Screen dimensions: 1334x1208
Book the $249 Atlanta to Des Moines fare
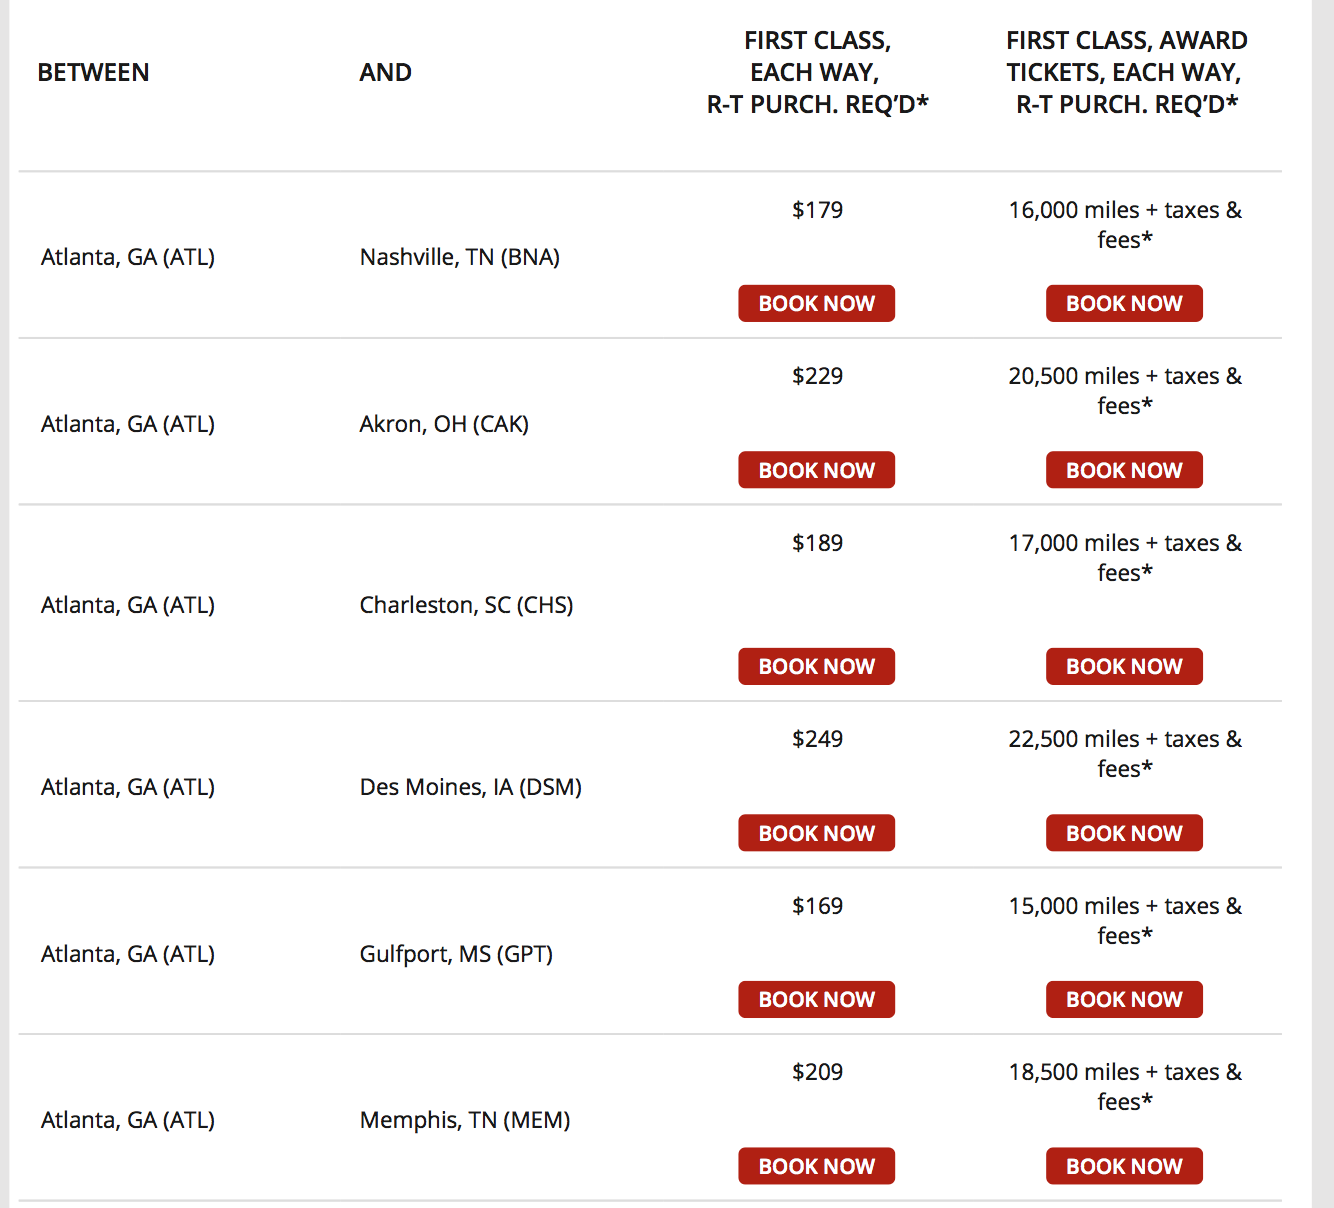pos(816,833)
